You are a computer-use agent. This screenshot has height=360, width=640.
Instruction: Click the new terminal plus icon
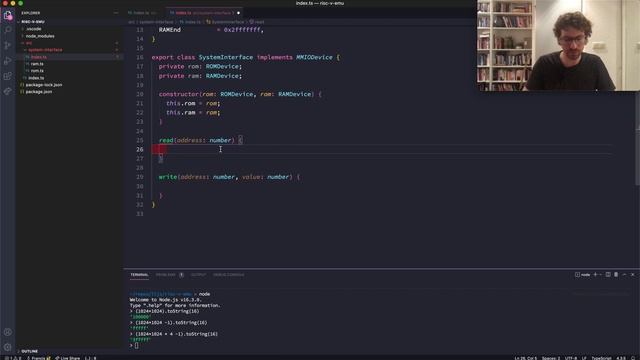595,275
